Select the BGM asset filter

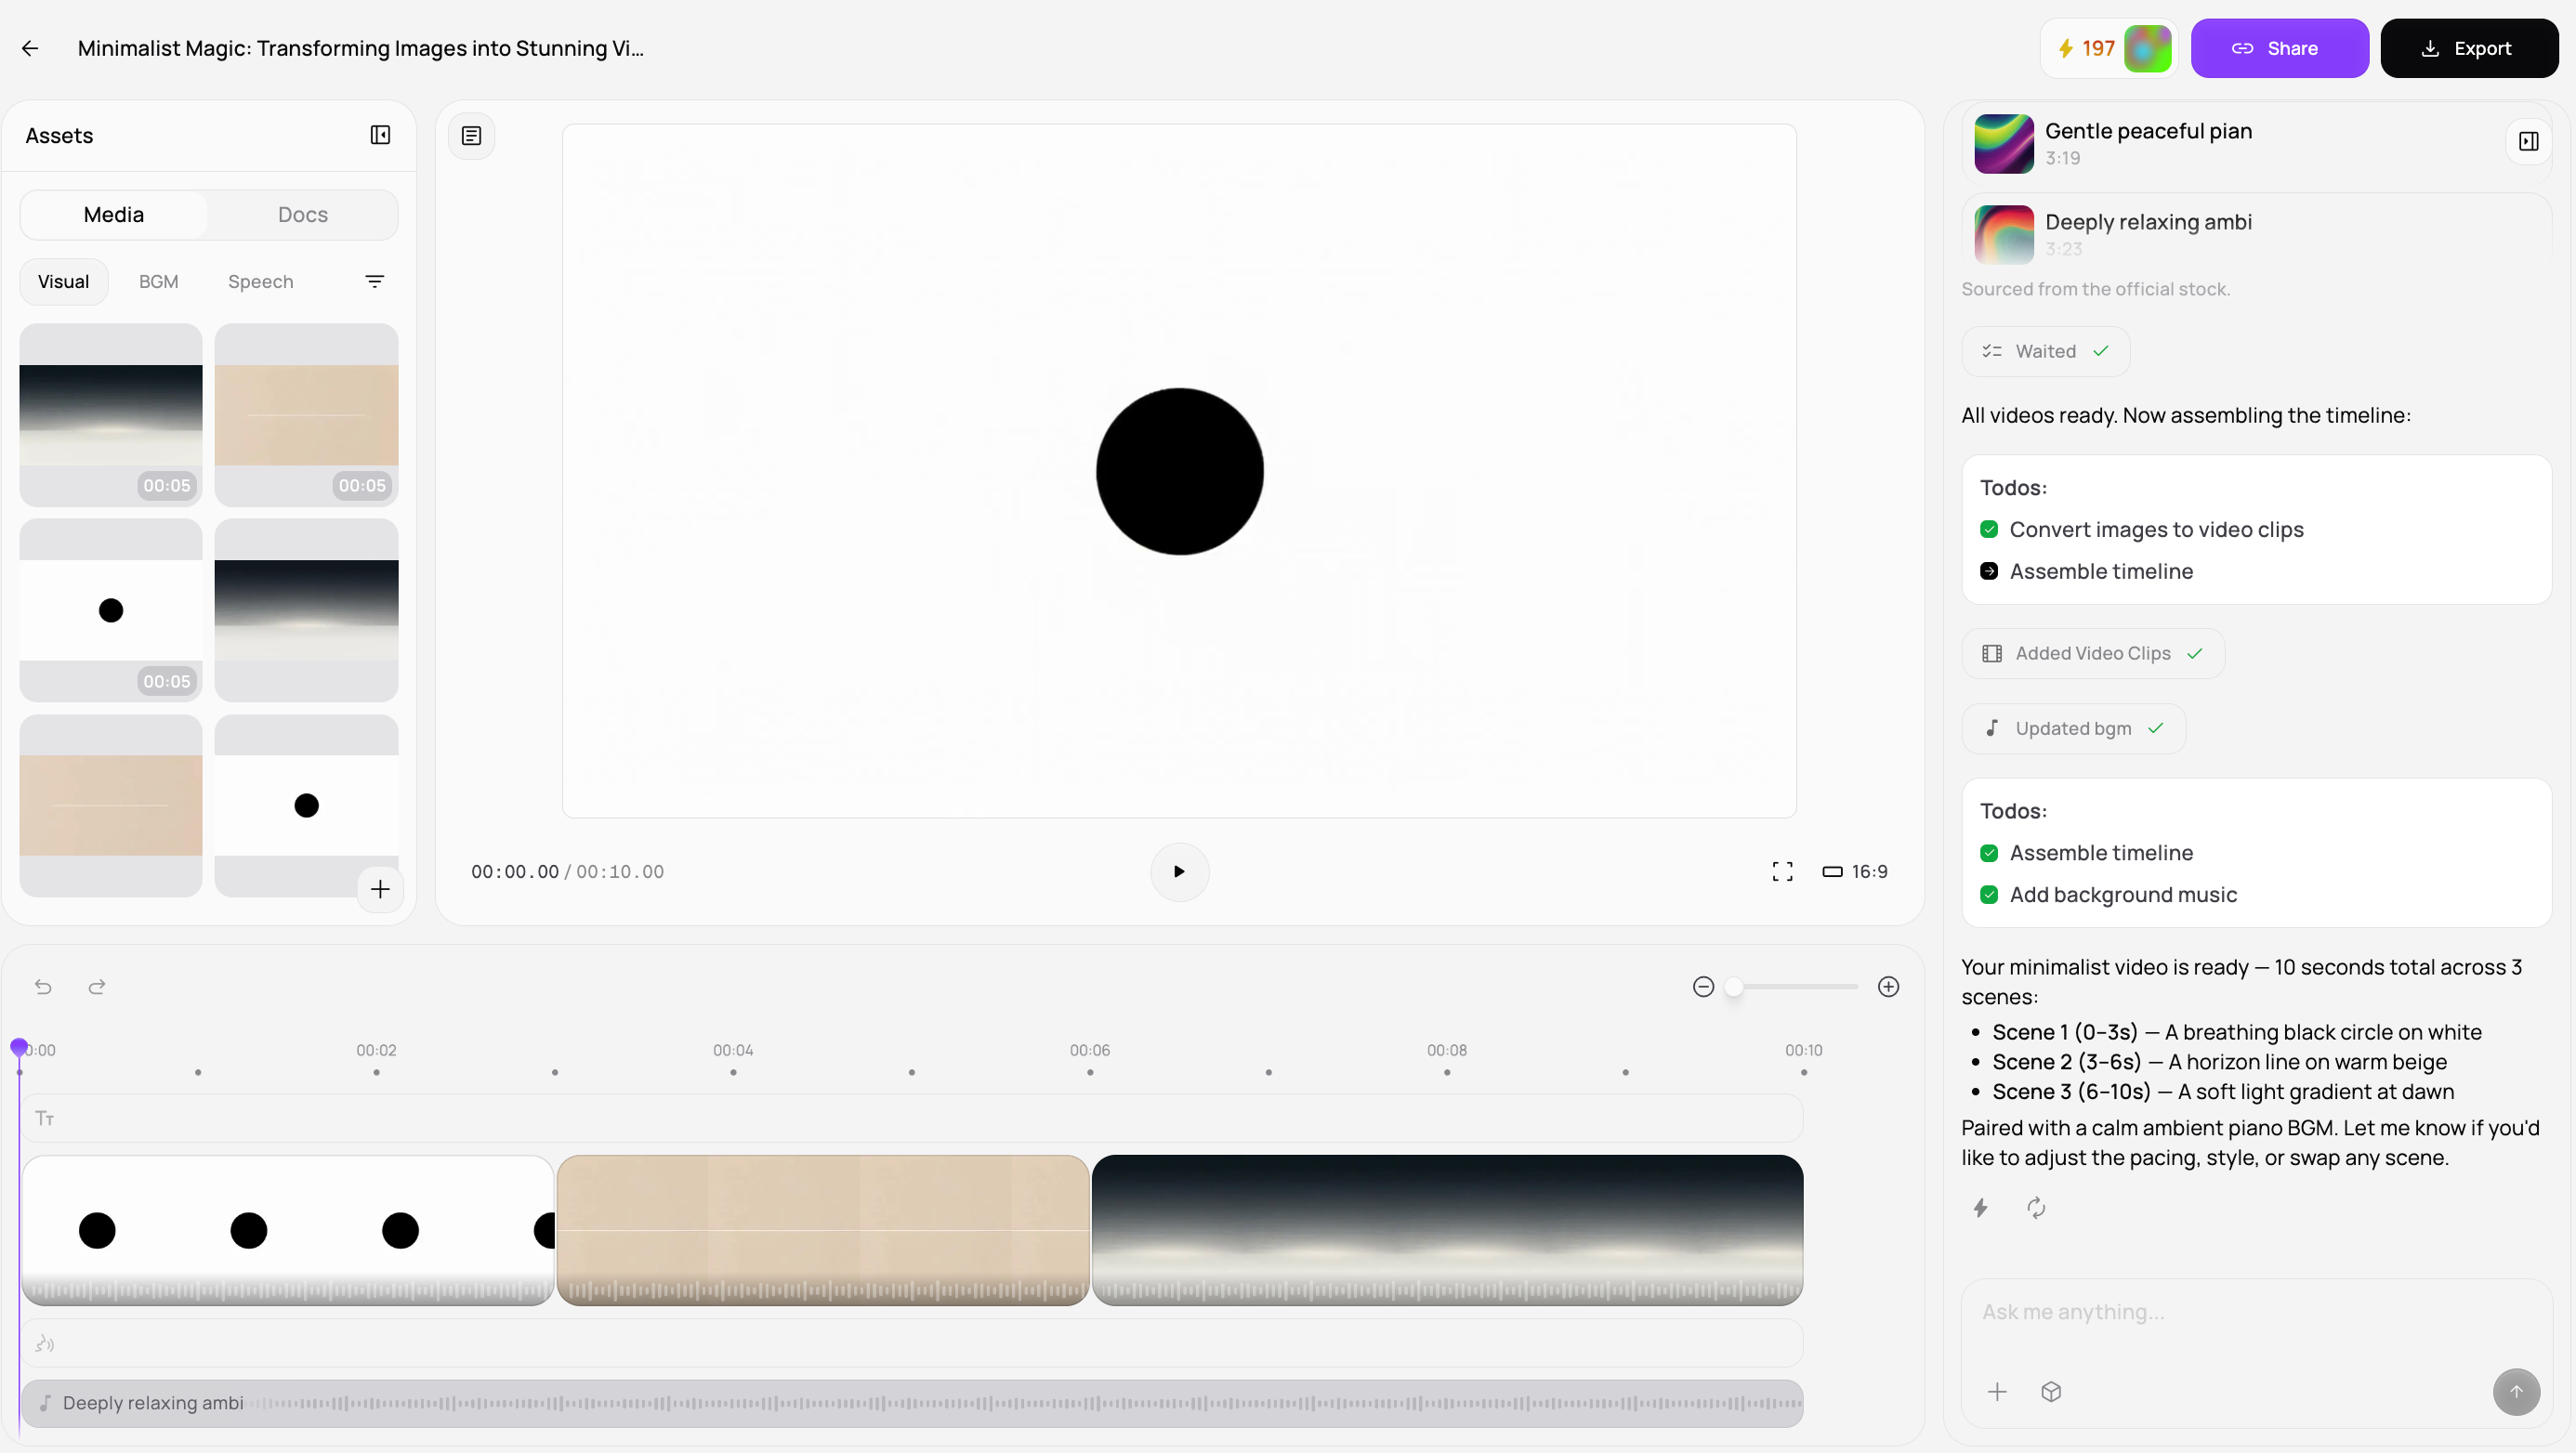point(158,282)
